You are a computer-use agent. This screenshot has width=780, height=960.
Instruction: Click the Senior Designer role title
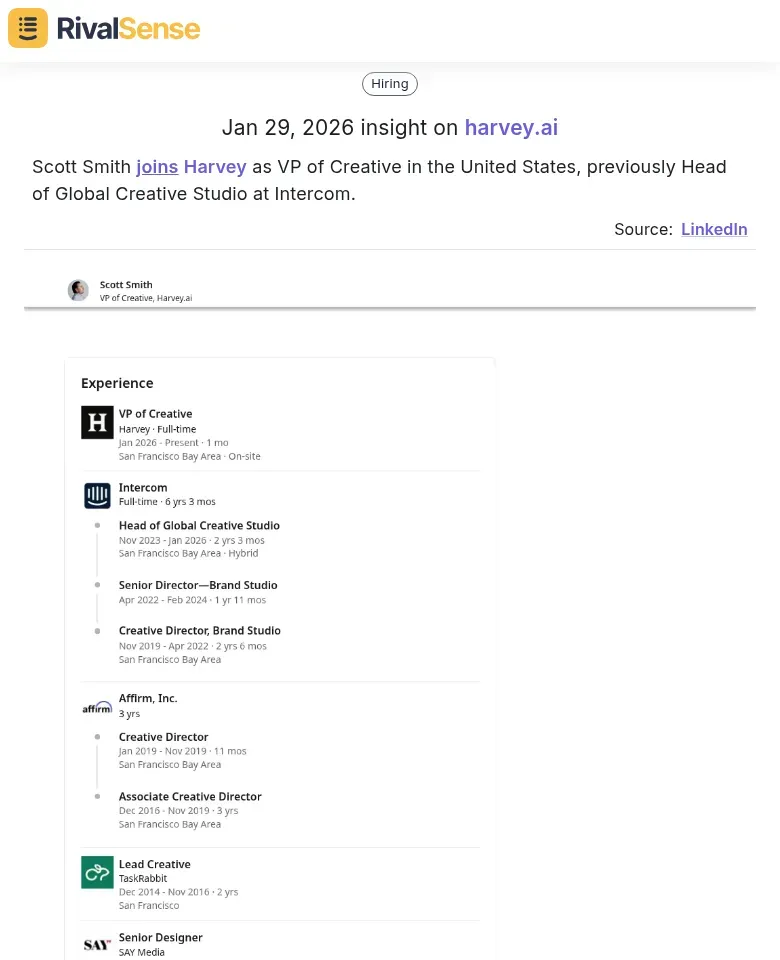160,937
